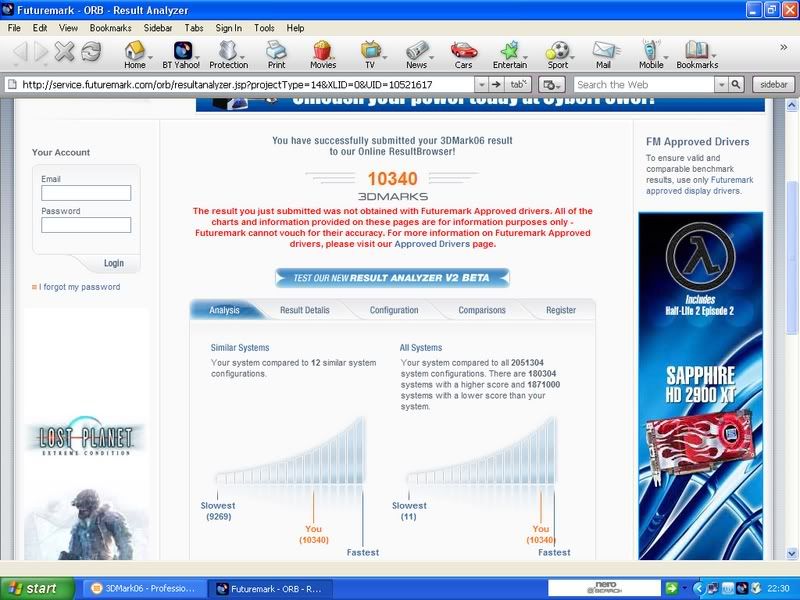This screenshot has width=800, height=600.
Task: Click the Cars toolbar icon
Action: point(463,55)
